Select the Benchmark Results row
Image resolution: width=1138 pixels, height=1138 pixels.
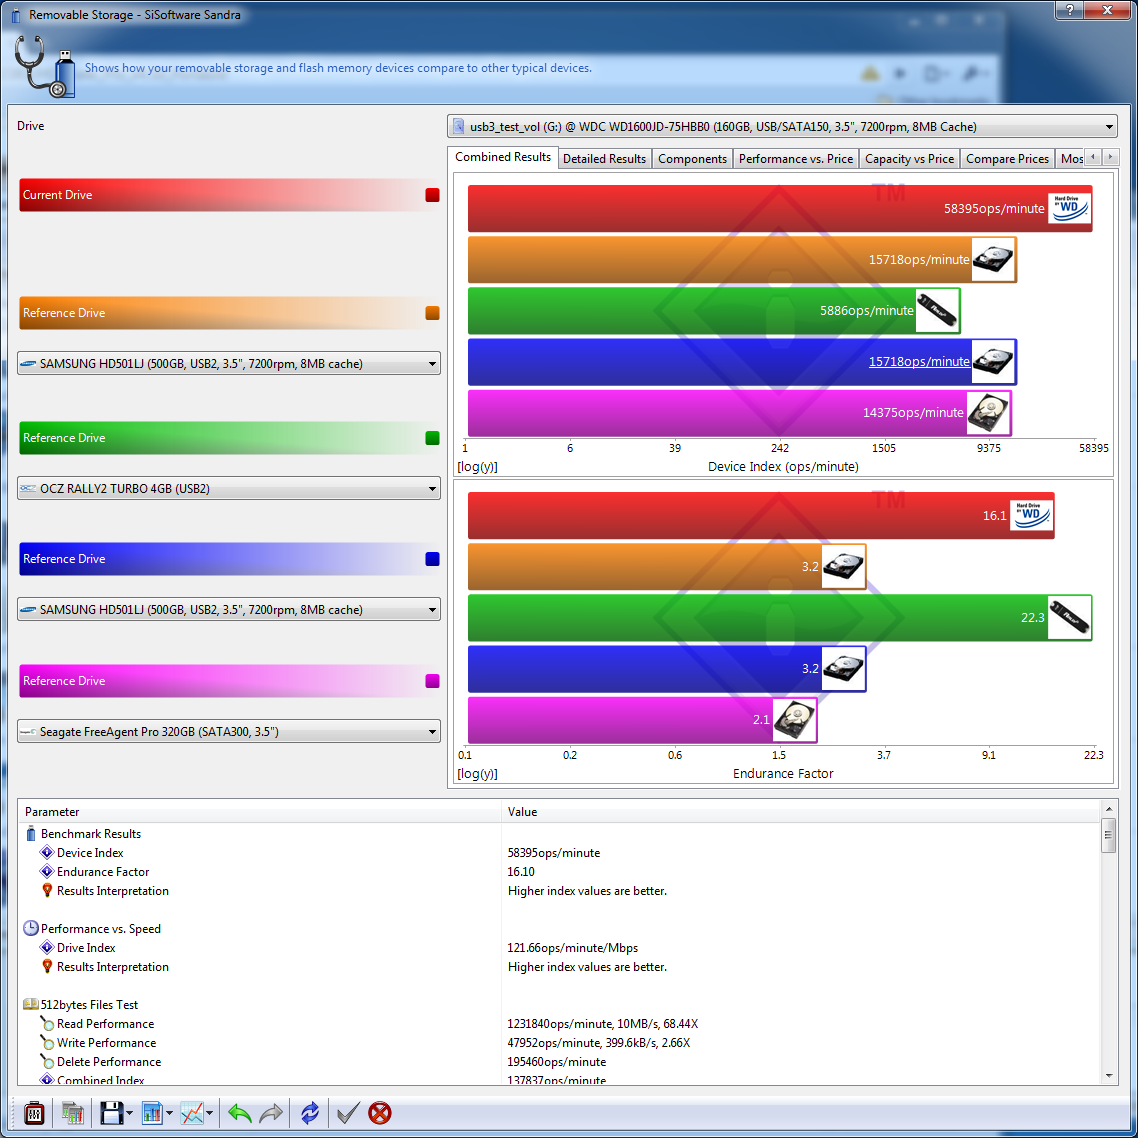point(561,833)
